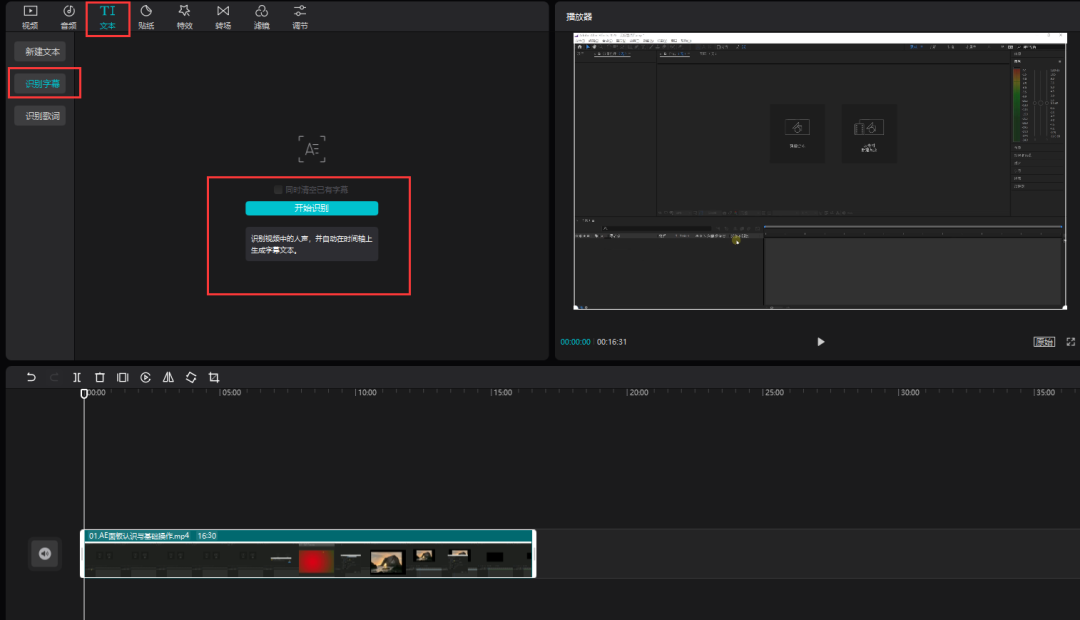
Task: Open the 音频 (Audio) tab
Action: tap(69, 17)
